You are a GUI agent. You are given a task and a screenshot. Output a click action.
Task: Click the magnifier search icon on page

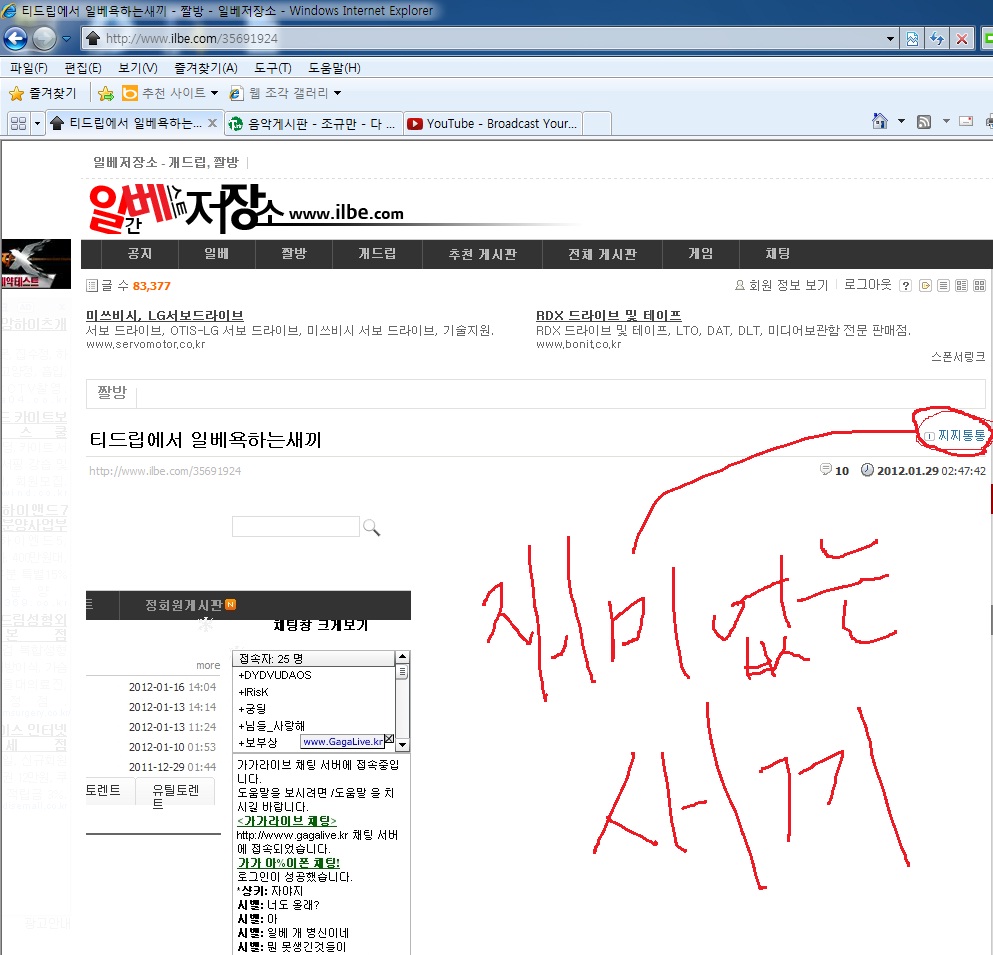371,527
